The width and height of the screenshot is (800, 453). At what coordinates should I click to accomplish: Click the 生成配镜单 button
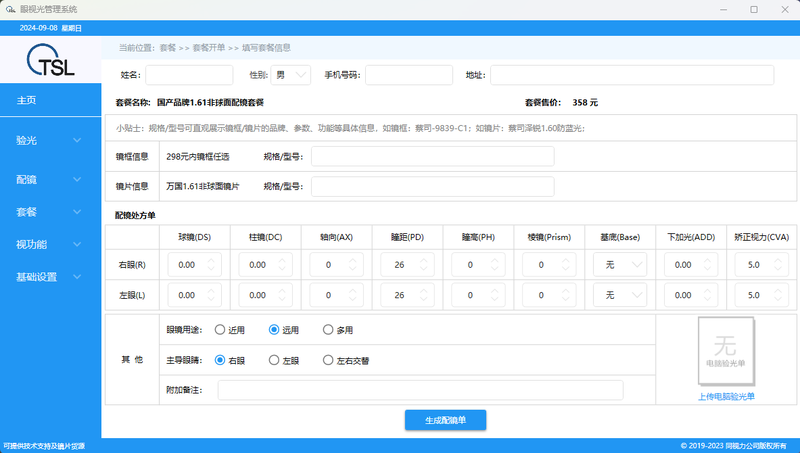click(445, 420)
